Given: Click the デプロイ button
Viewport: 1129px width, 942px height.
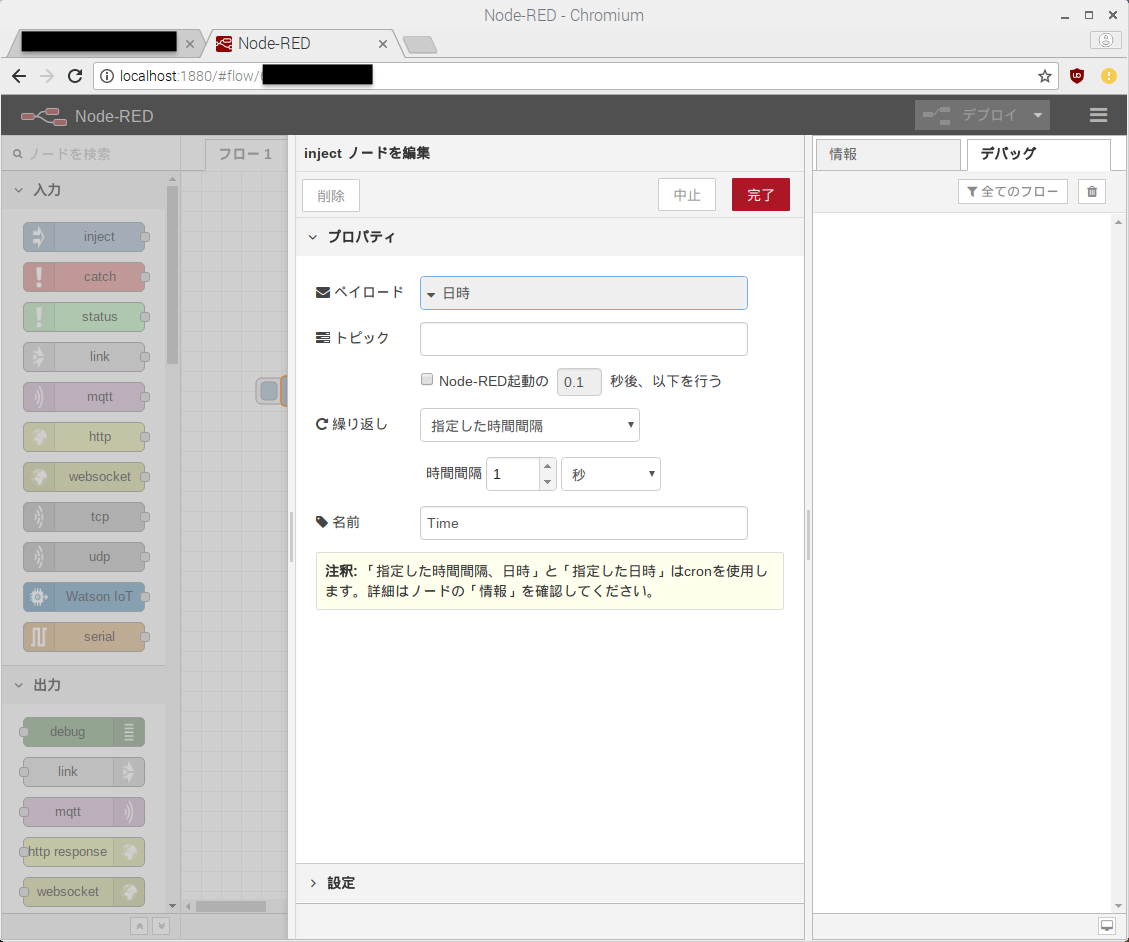Looking at the screenshot, I should point(971,115).
